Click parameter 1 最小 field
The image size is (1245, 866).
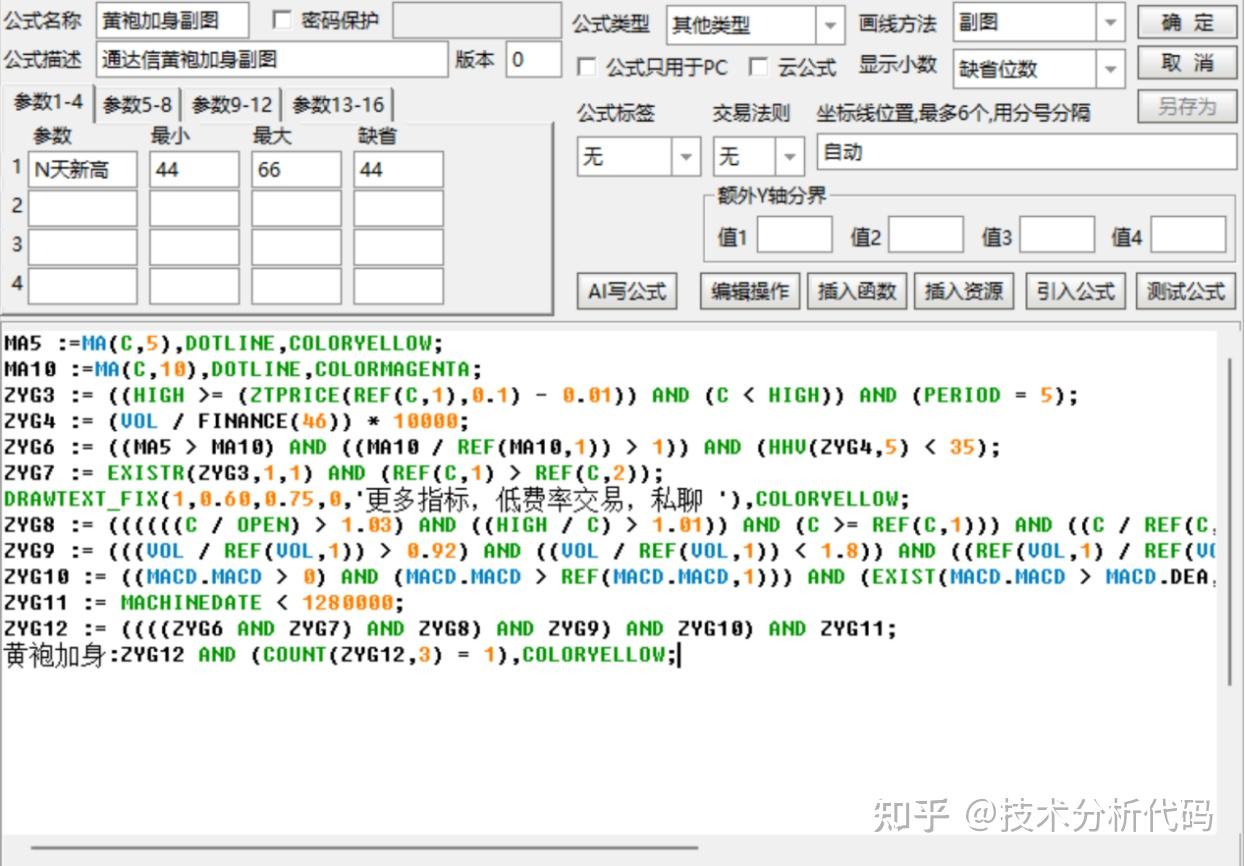tap(194, 170)
